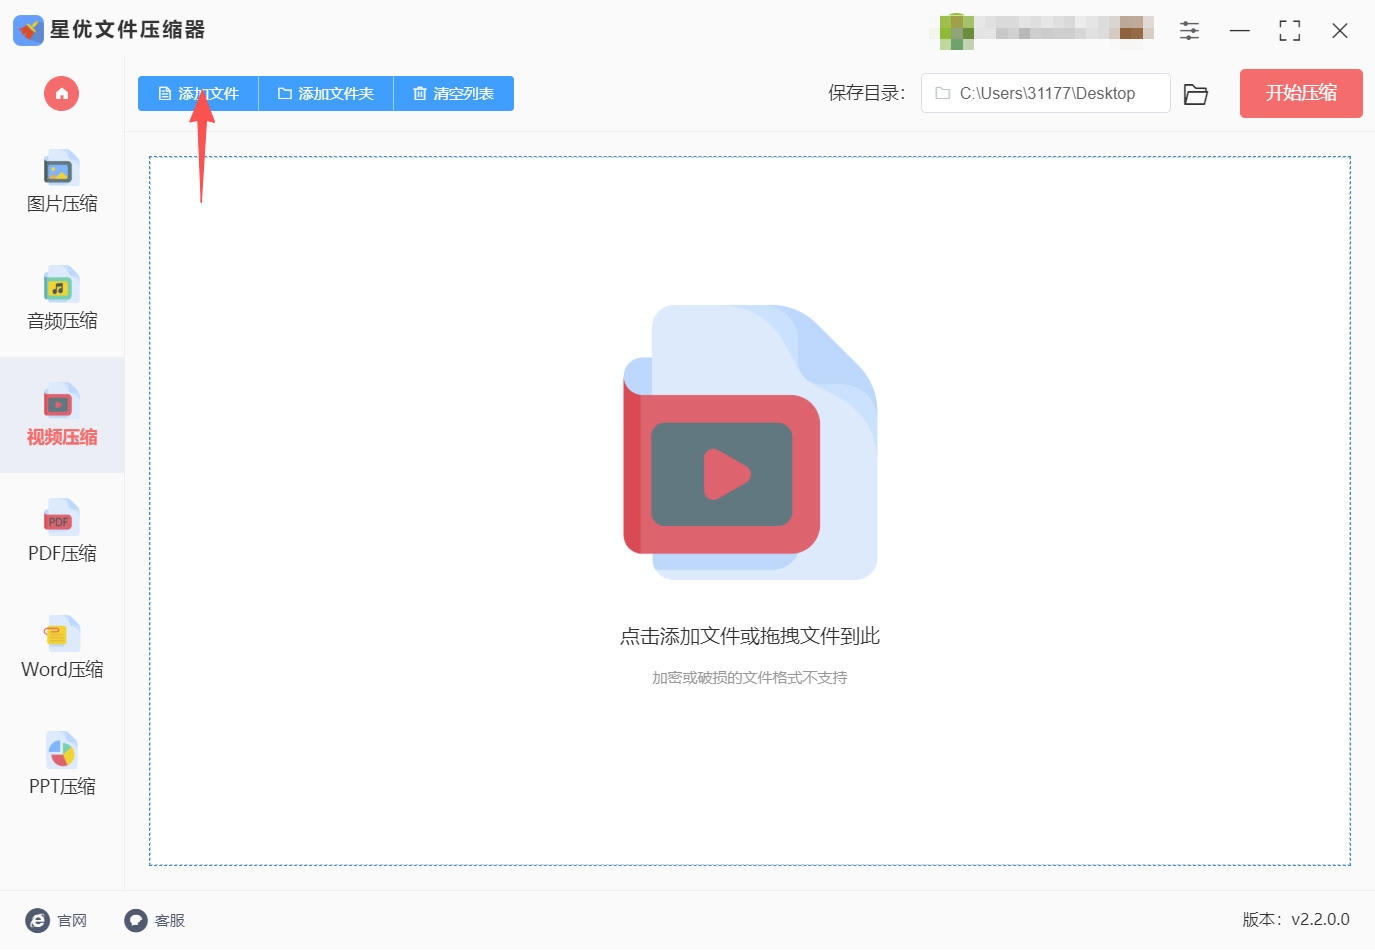1375x950 pixels.
Task: Open the 图片压缩 image compression section
Action: click(62, 183)
